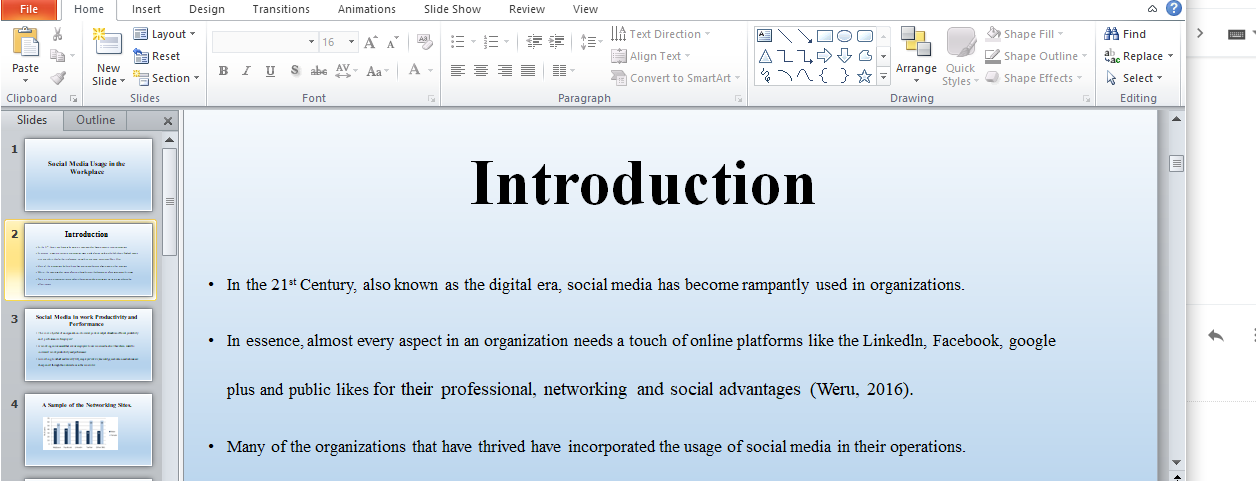The height and width of the screenshot is (481, 1256).
Task: Open the font name combo box
Action: click(264, 42)
